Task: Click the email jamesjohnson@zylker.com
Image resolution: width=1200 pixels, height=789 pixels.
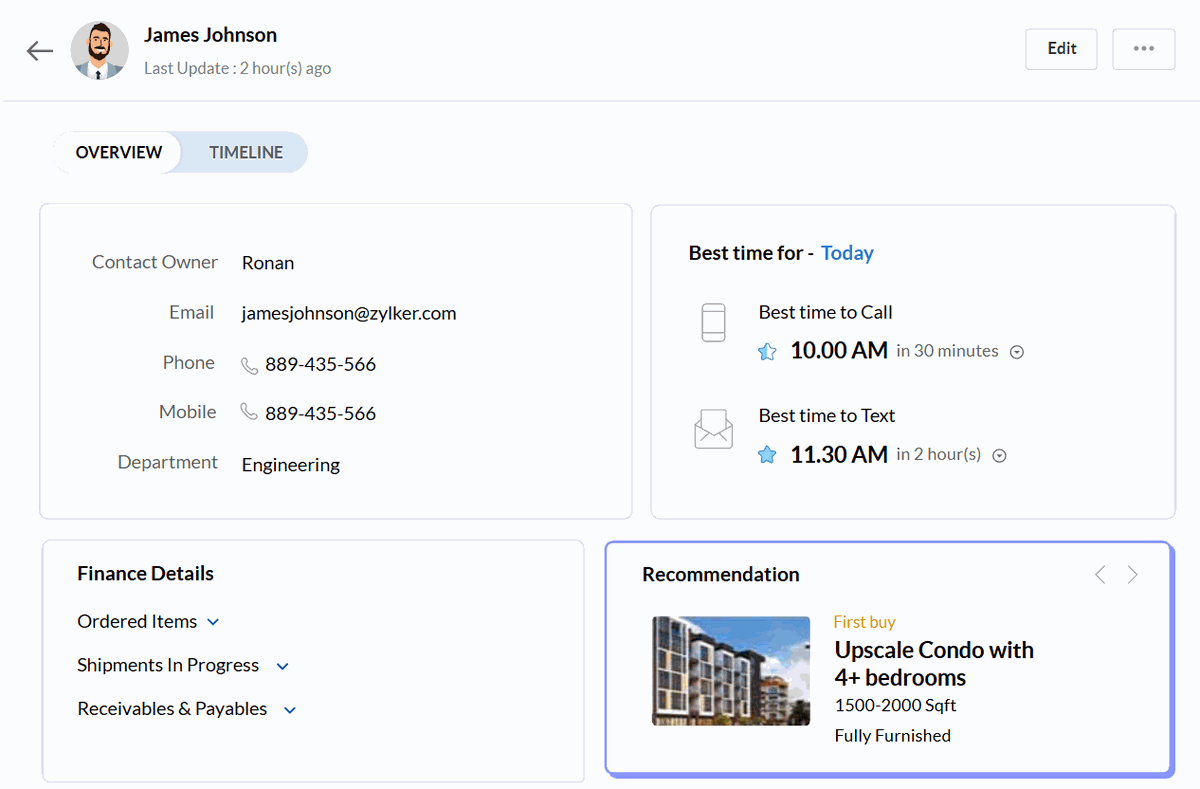Action: pyautogui.click(x=349, y=313)
